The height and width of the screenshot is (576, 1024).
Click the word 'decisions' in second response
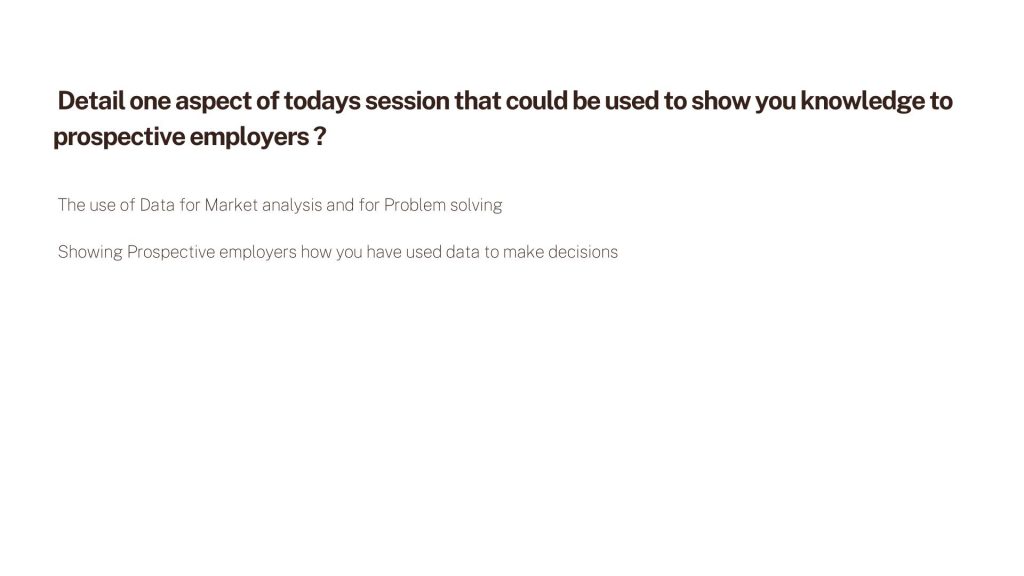click(583, 252)
